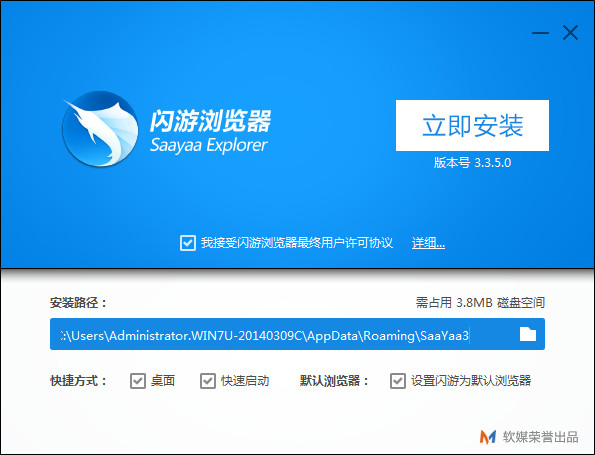Click the 默认浏览器 label
This screenshot has width=595, height=455.
point(334,381)
